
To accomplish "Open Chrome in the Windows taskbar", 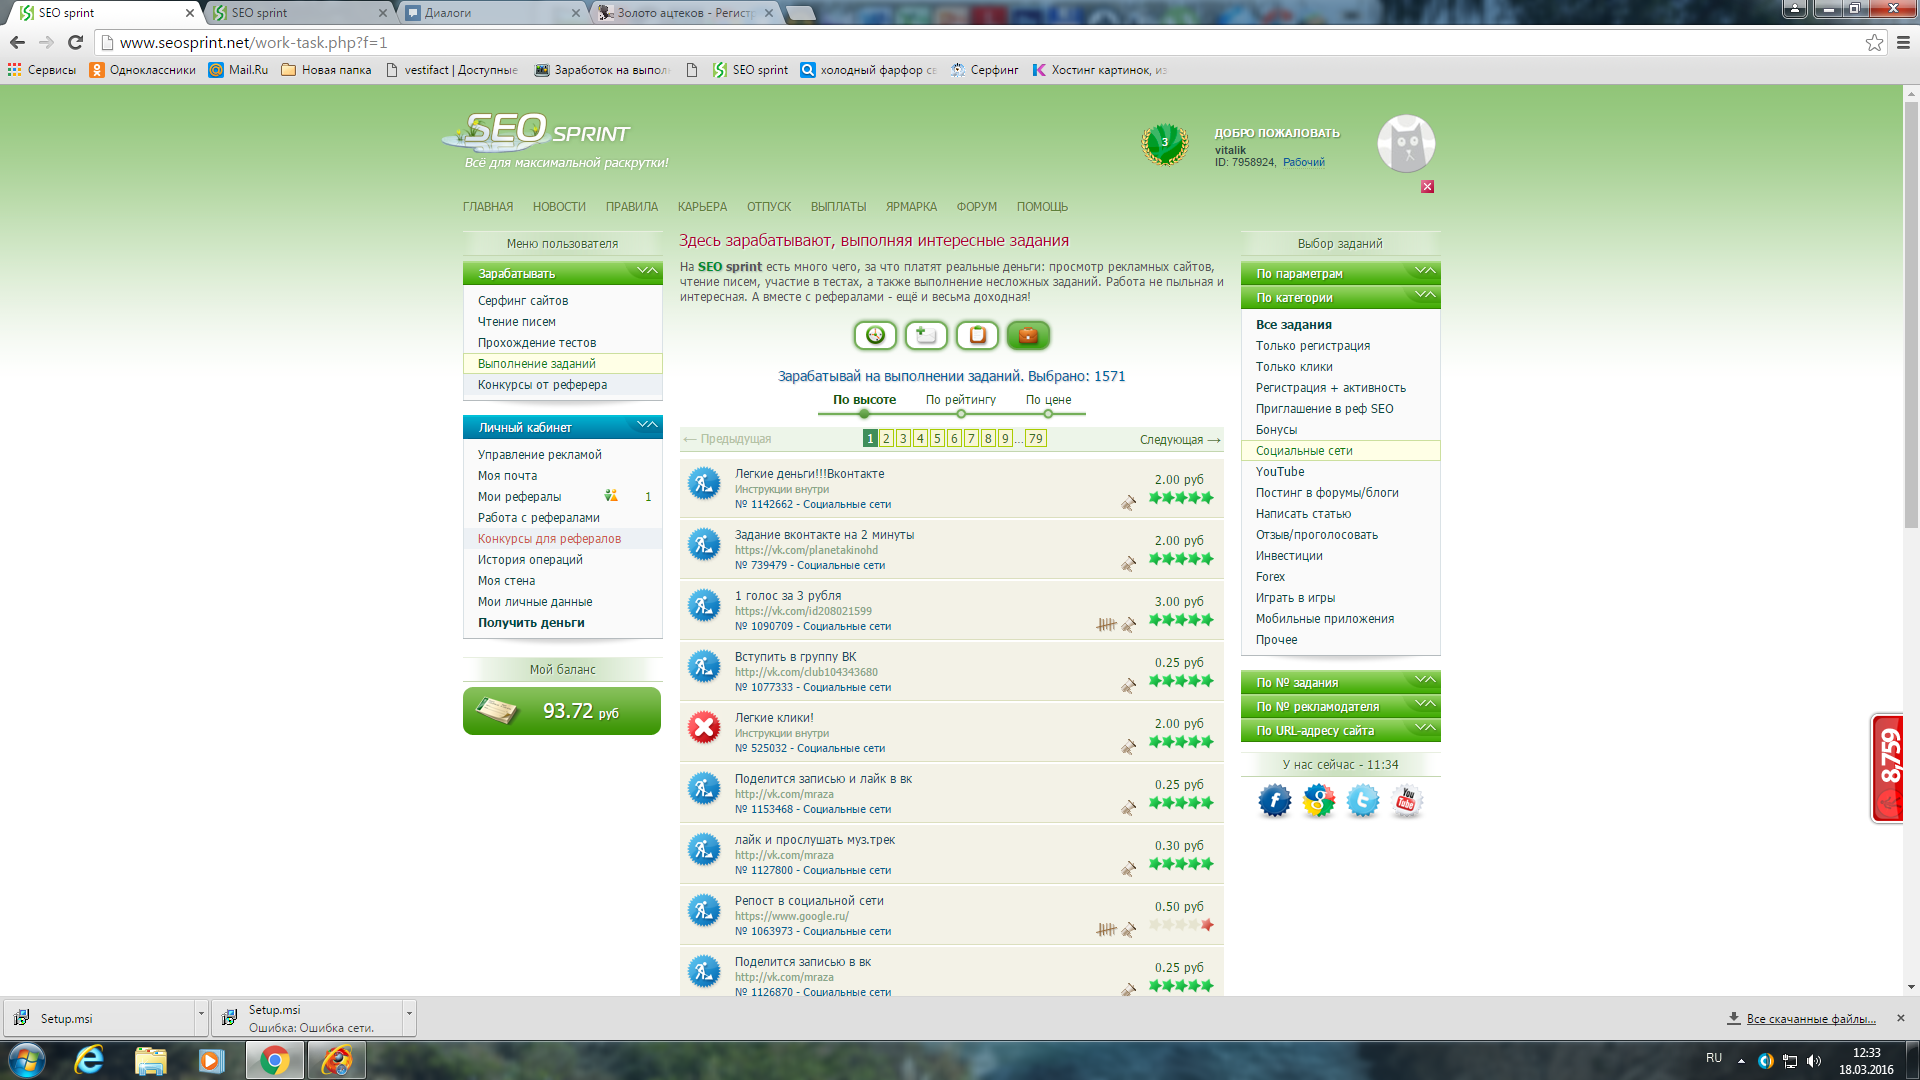I will click(x=274, y=1060).
